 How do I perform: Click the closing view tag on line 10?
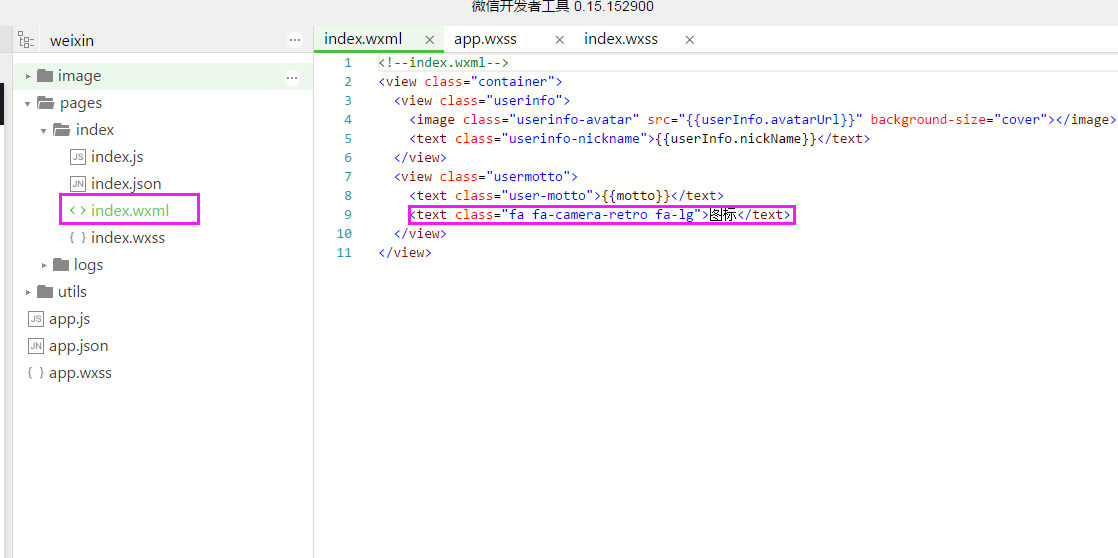pos(420,233)
